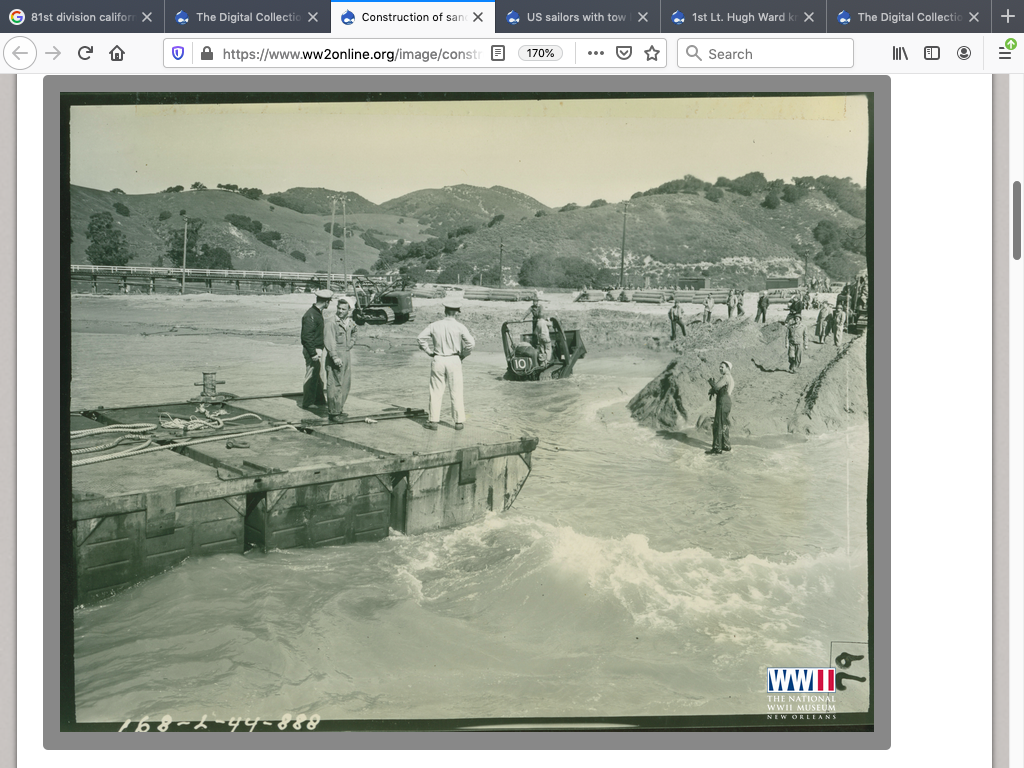Click the browser Back arrow button

tap(20, 53)
